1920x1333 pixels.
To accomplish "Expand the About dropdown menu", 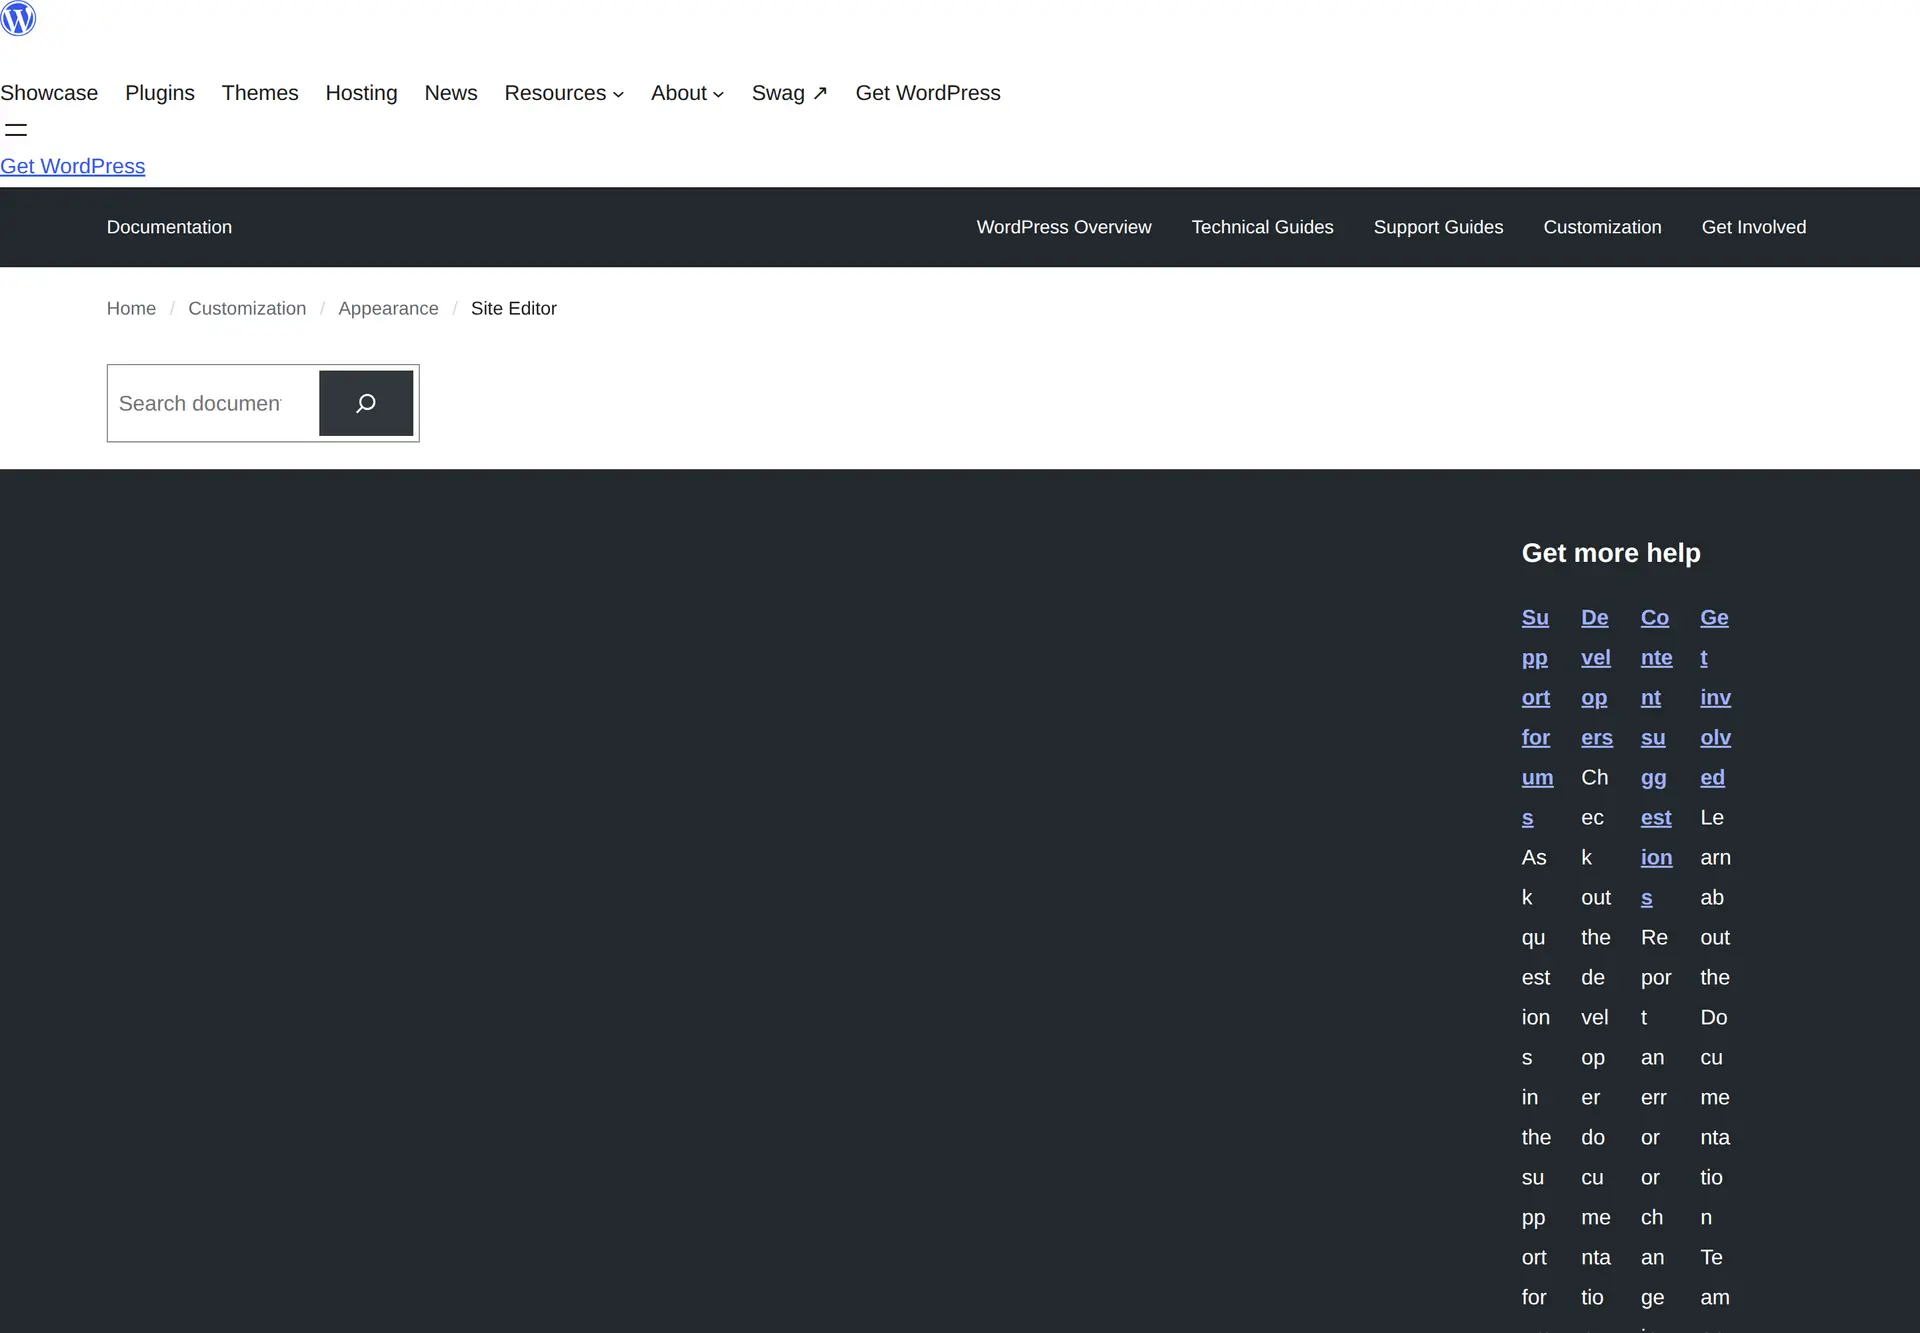I will [x=687, y=93].
